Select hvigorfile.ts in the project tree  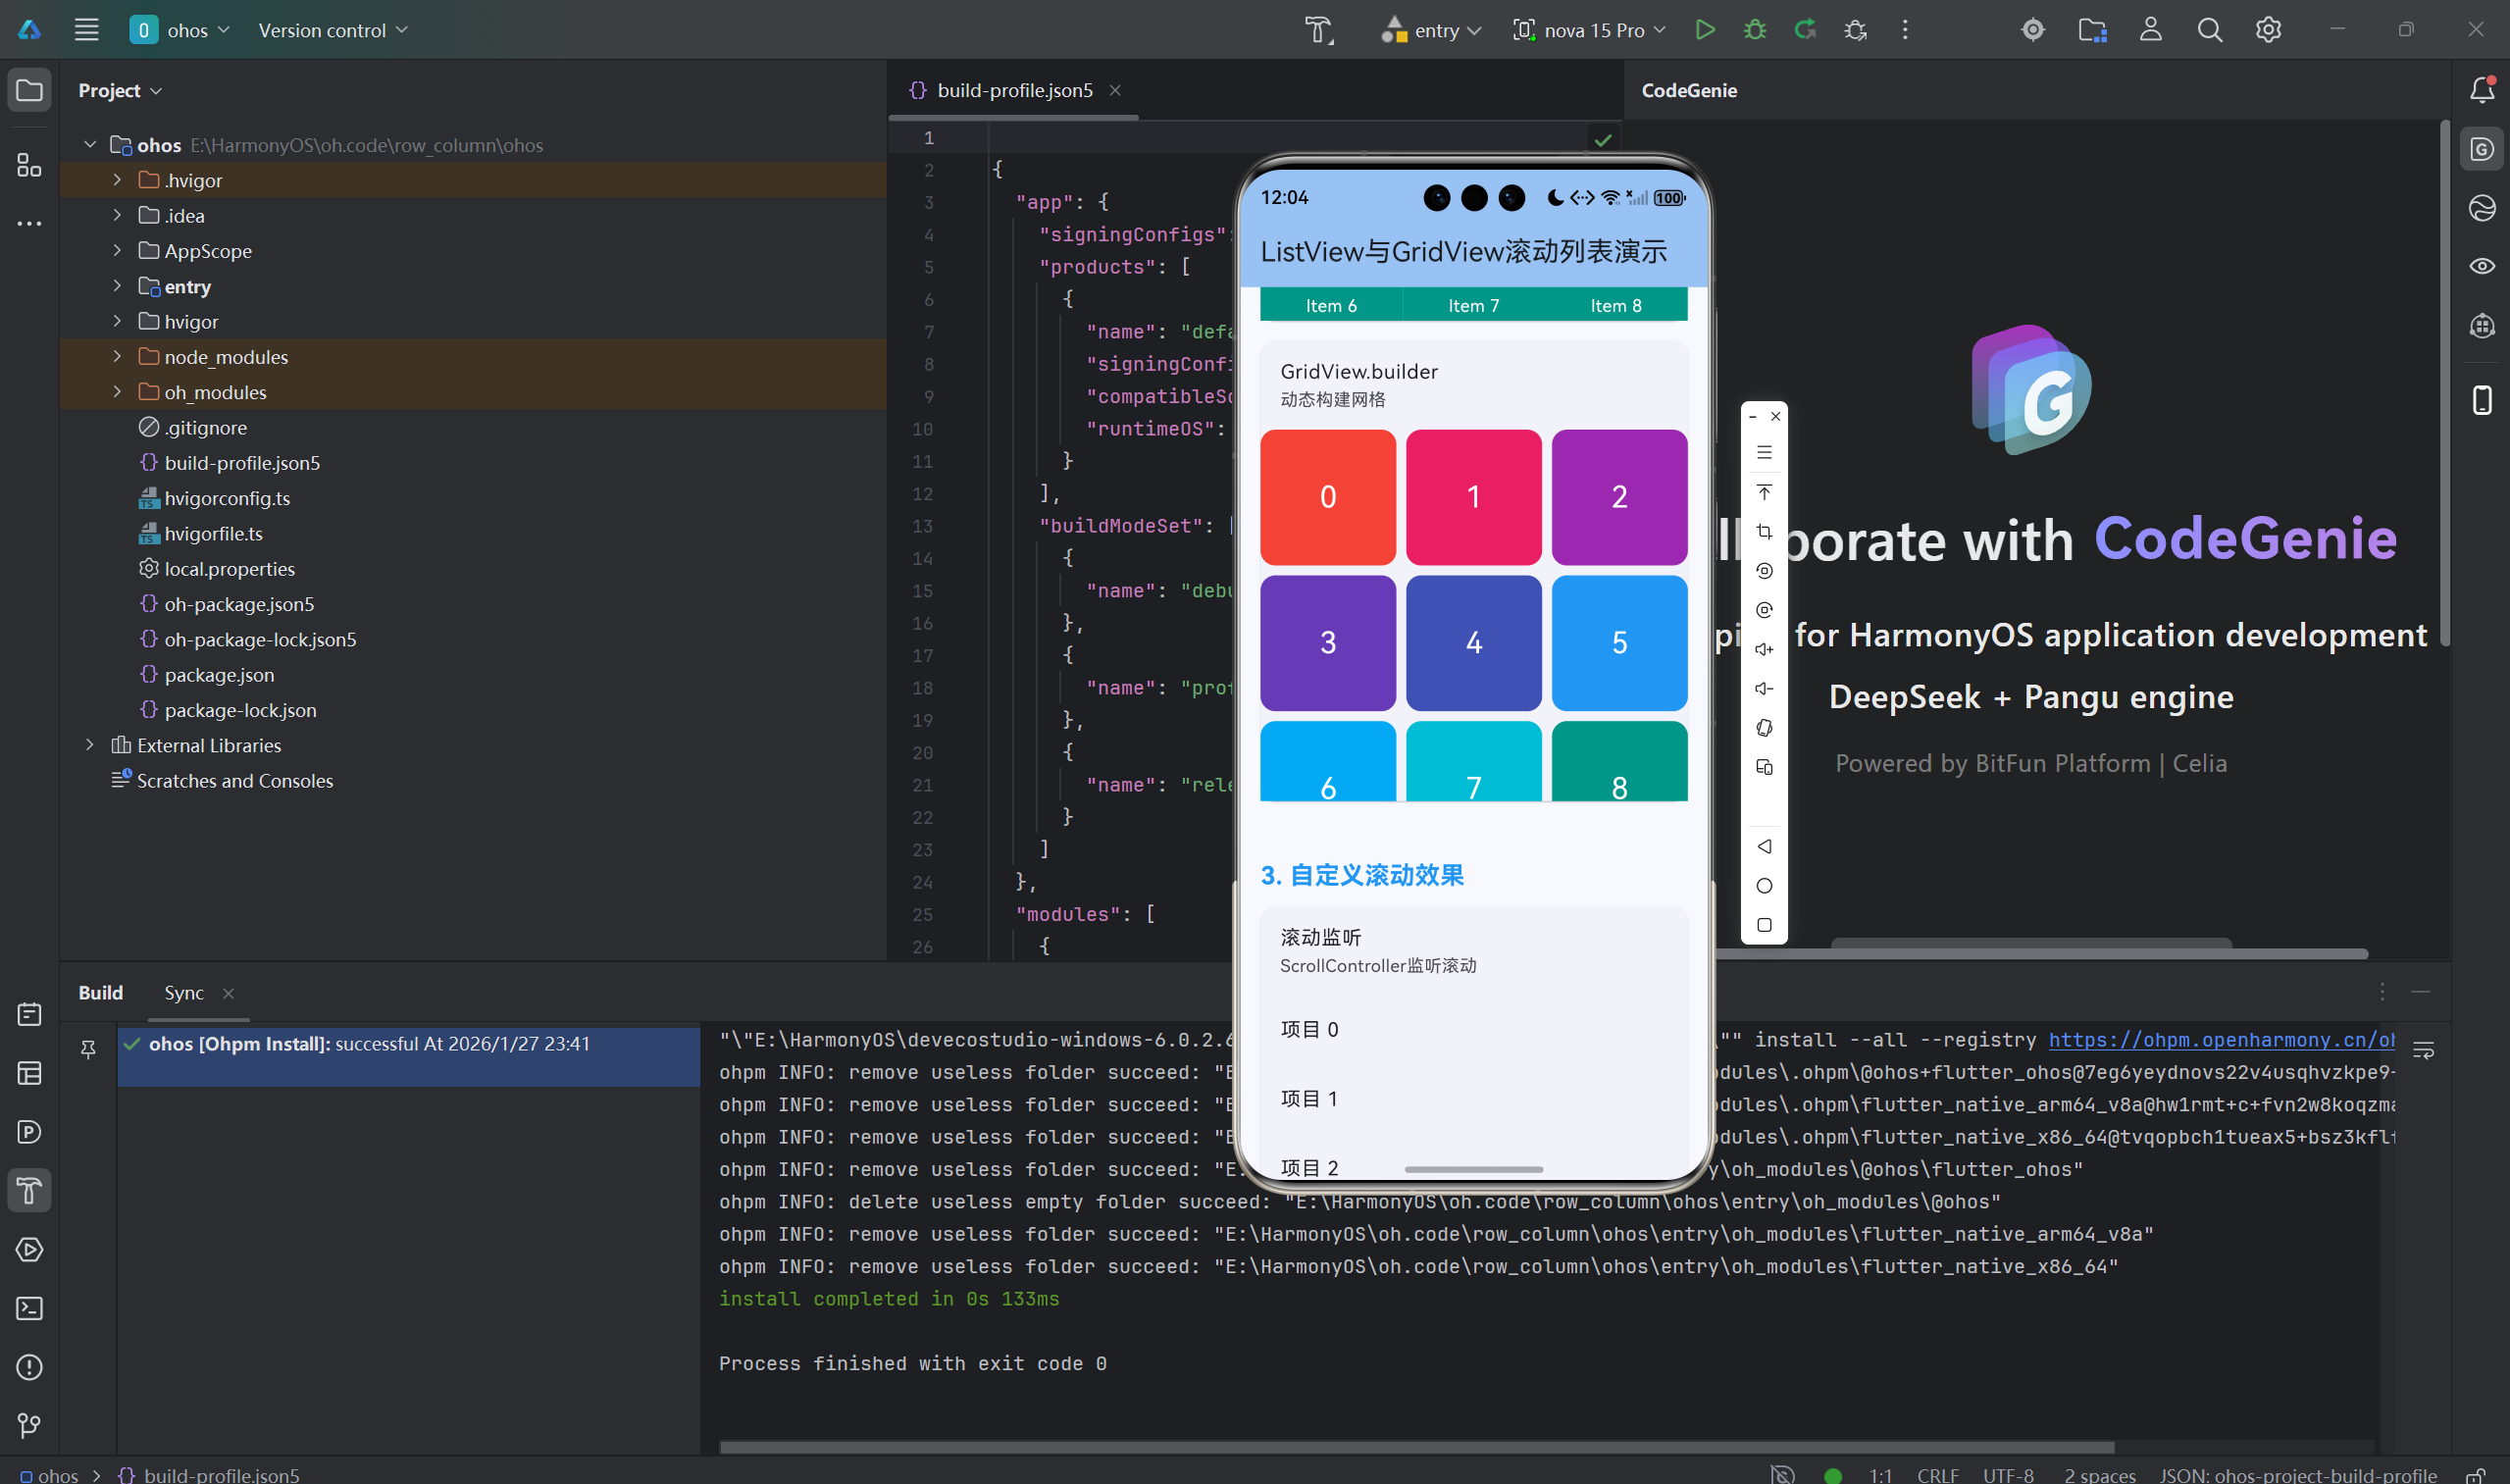click(213, 534)
